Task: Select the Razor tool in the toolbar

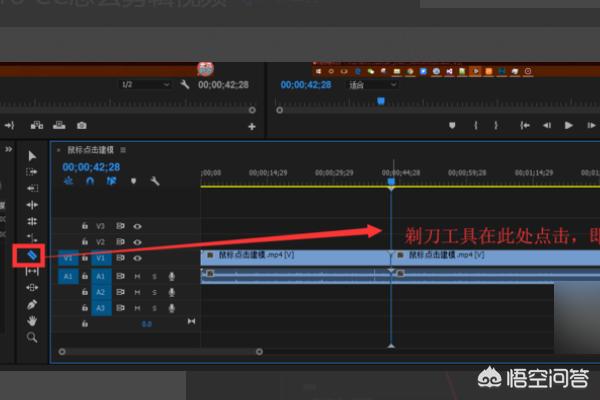Action: 32,255
